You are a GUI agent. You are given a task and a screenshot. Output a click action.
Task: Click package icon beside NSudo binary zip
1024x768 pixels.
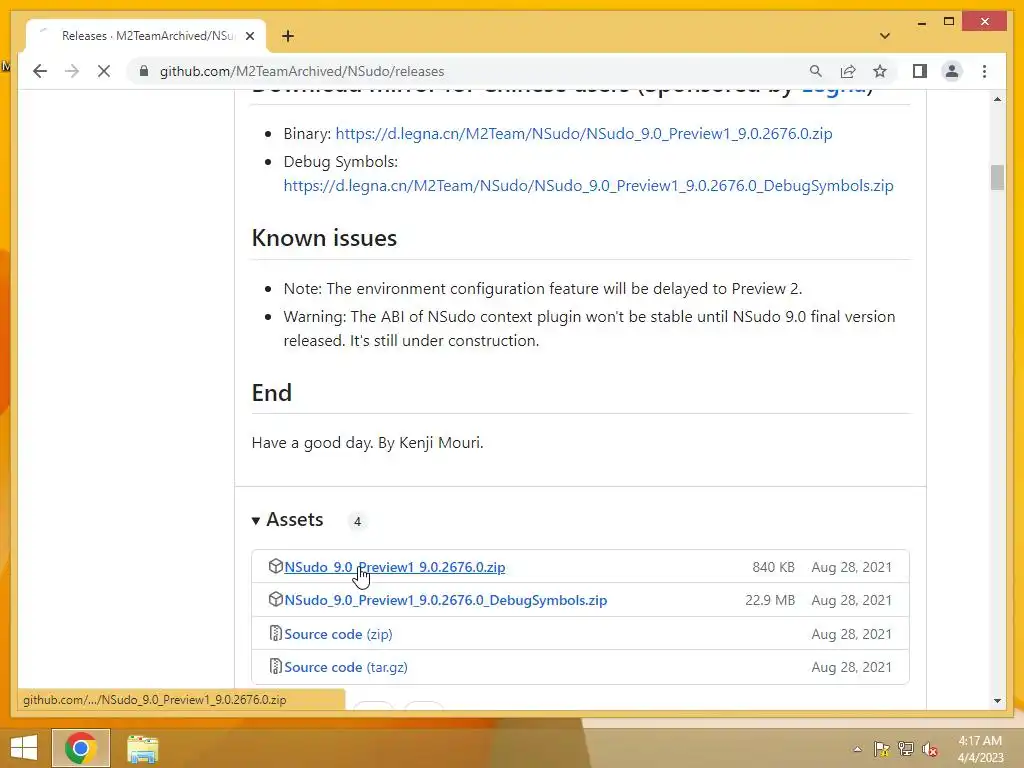(276, 566)
